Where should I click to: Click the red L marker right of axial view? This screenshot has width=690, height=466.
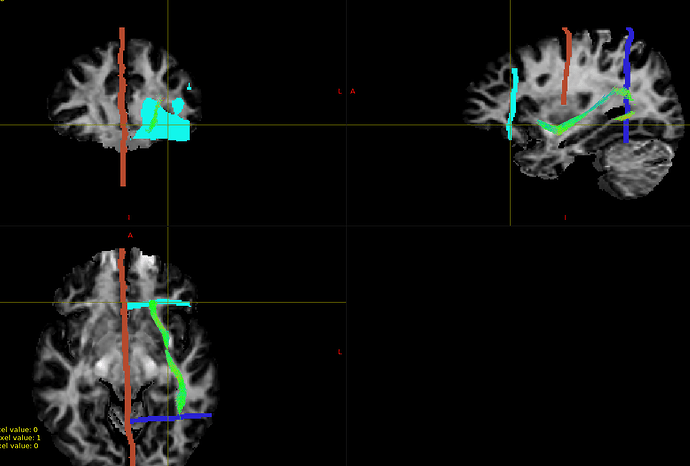340,352
